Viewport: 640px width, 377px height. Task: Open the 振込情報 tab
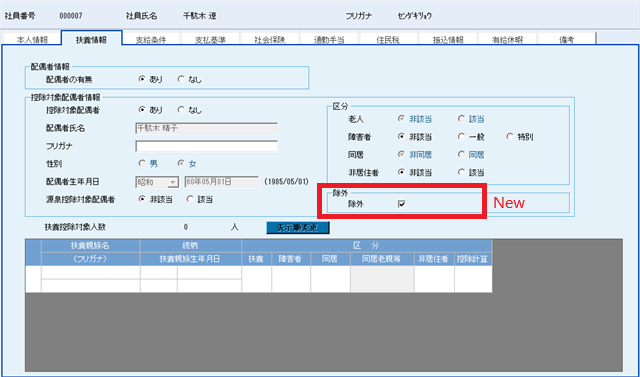[448, 40]
